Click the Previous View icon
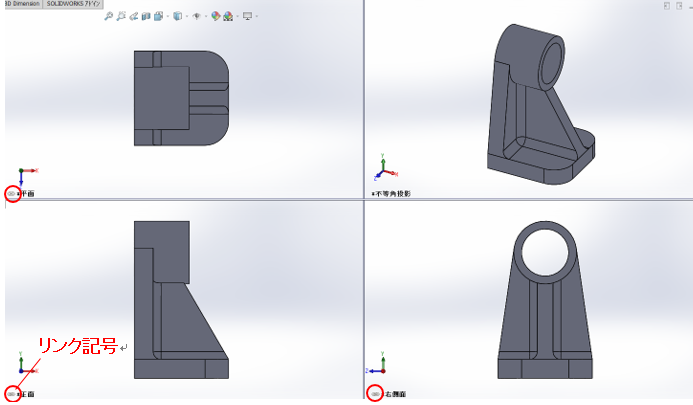 pos(134,16)
